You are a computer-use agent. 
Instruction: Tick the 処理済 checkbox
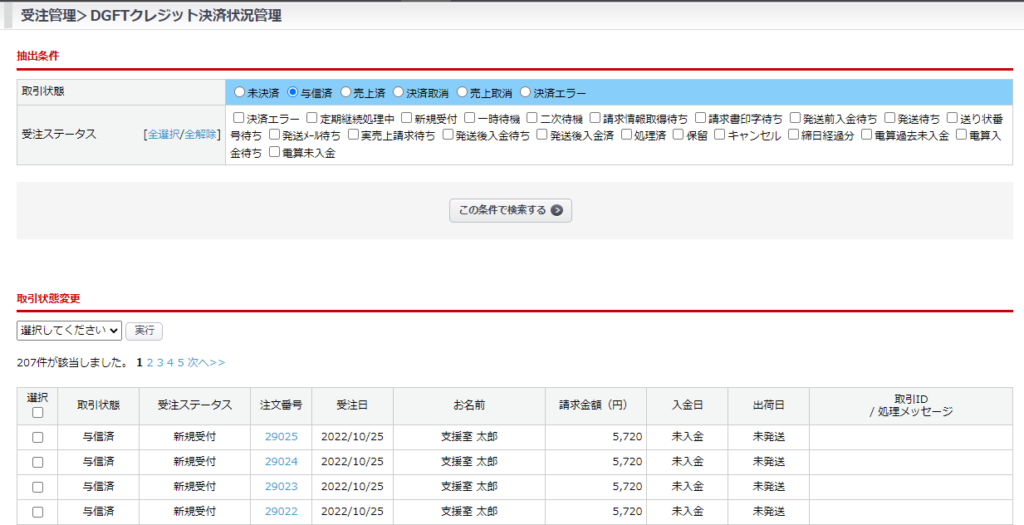point(627,135)
